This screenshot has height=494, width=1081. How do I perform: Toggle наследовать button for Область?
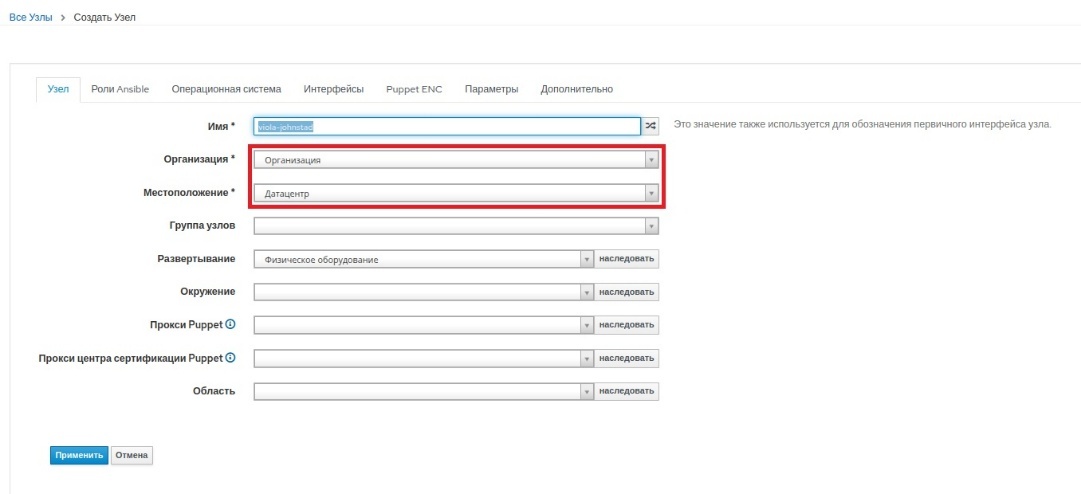(x=627, y=390)
